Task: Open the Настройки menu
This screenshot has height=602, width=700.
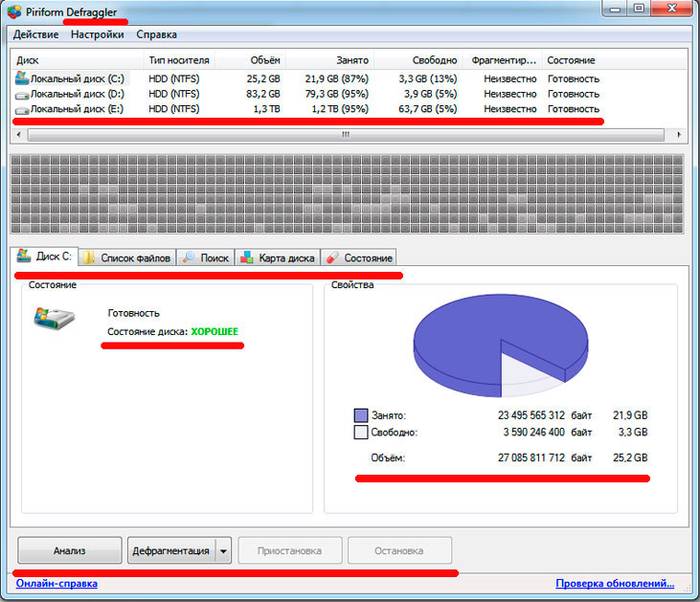Action: 97,34
